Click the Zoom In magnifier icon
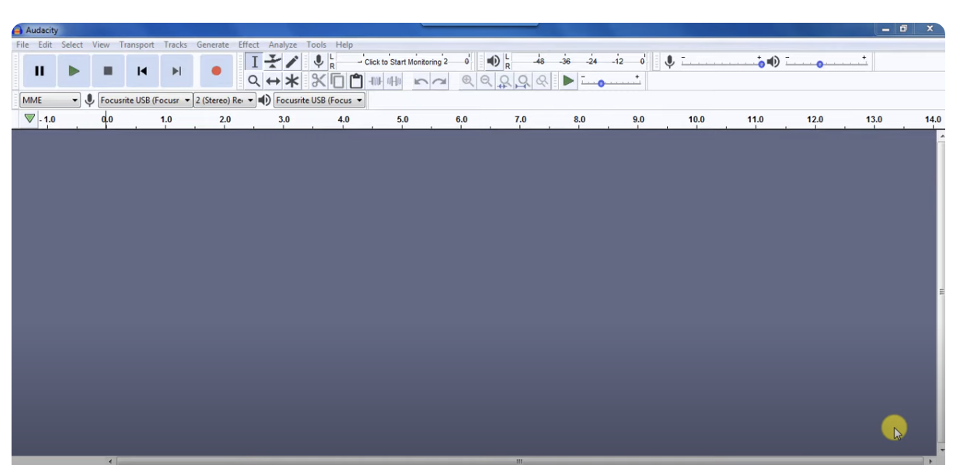Screen dimensions: 960x466 [467, 81]
